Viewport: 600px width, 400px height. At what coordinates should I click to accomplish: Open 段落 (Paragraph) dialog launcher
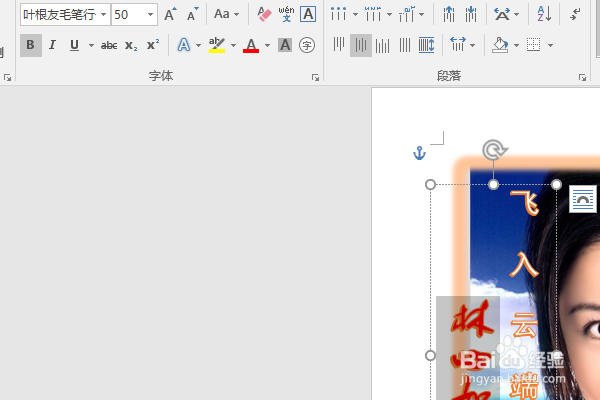[582, 78]
